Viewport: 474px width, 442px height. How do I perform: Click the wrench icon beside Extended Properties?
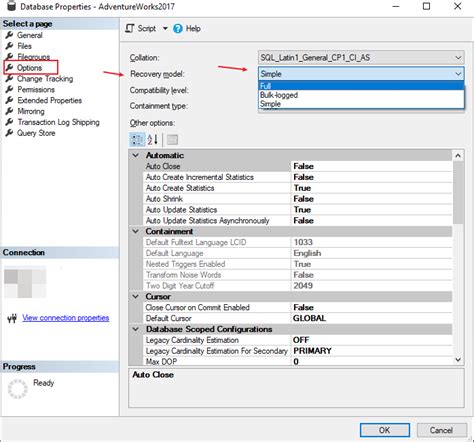pos(9,100)
